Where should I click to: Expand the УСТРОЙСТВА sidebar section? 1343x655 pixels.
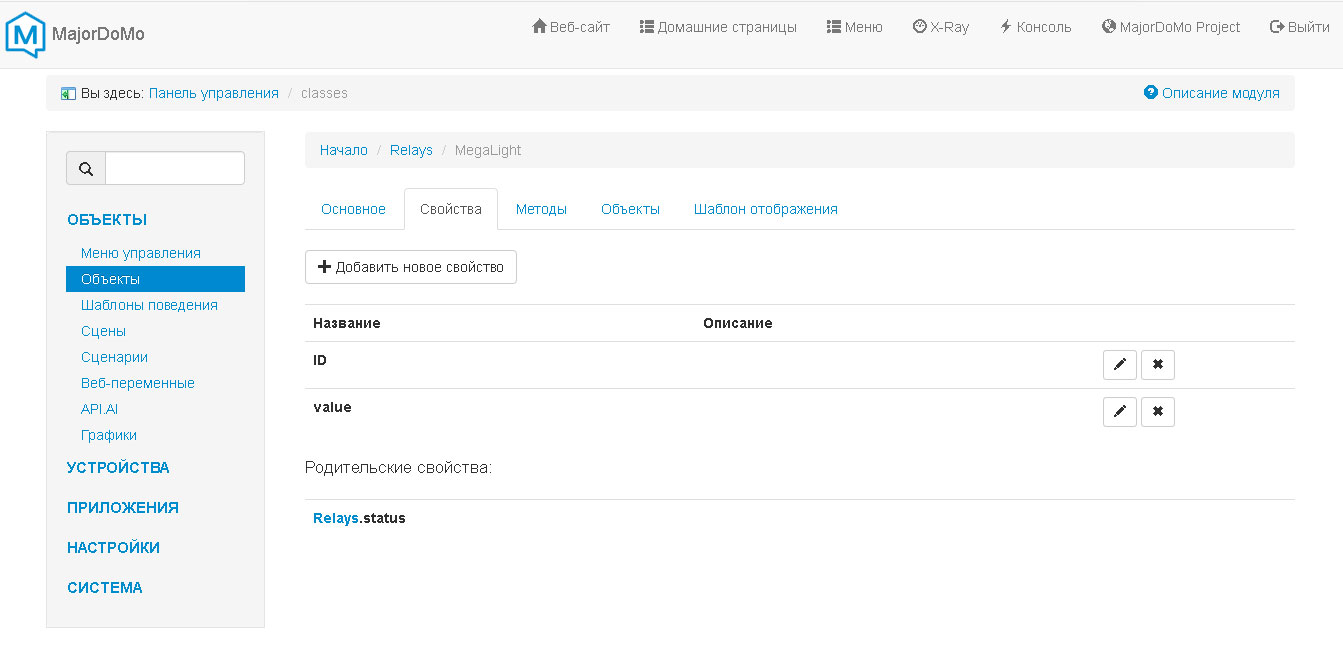point(118,468)
